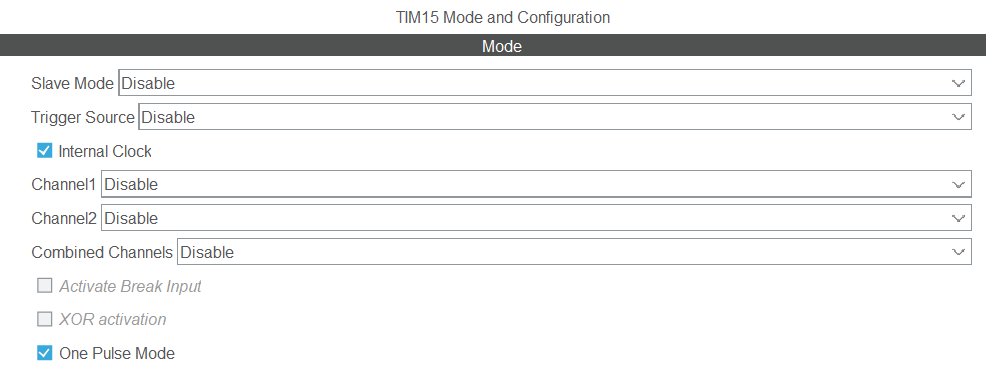Click the TIM15 Mode and Configuration title
This screenshot has height=371, width=986.
(x=502, y=17)
